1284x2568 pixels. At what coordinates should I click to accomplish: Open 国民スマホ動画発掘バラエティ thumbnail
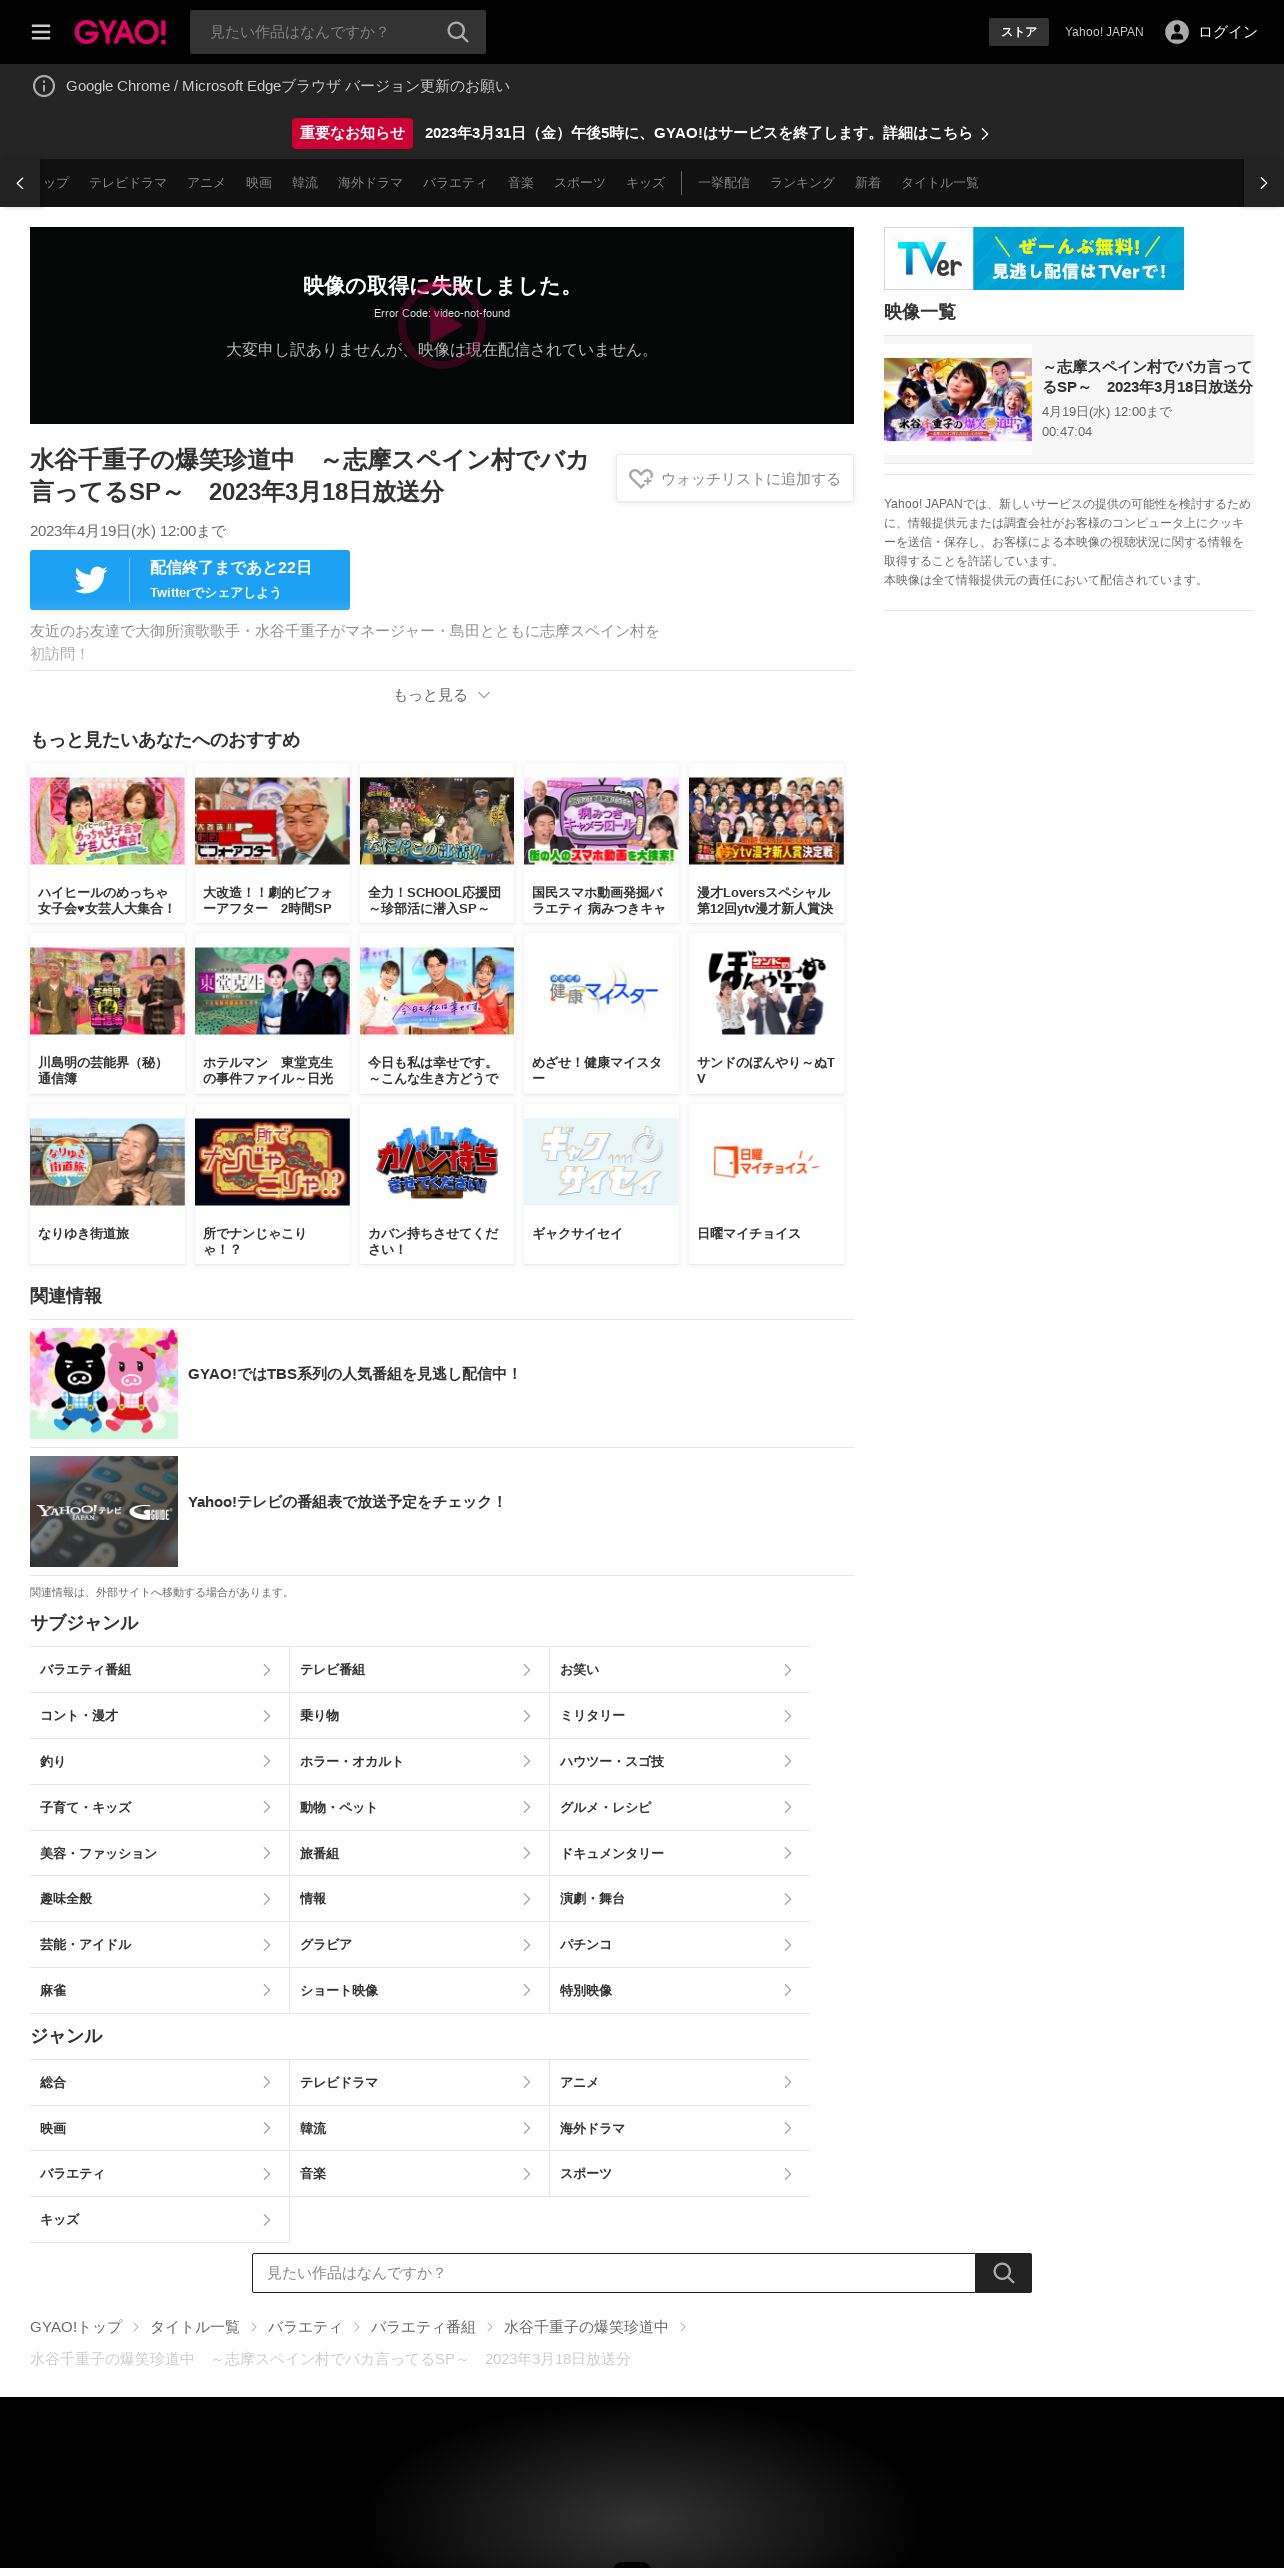click(601, 821)
